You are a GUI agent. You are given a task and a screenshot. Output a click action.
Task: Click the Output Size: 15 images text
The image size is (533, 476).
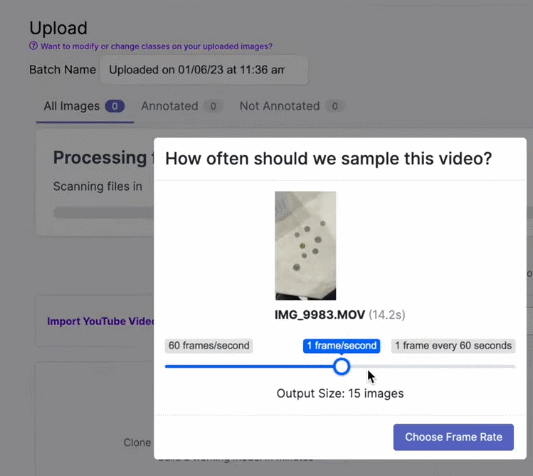click(x=340, y=393)
